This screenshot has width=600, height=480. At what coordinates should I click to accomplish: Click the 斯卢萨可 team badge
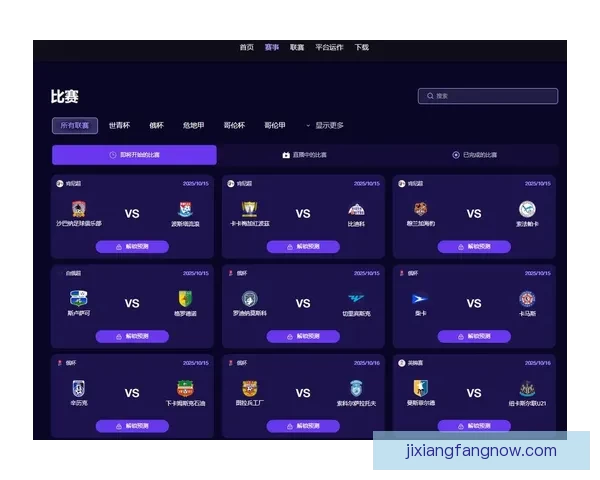click(x=78, y=298)
